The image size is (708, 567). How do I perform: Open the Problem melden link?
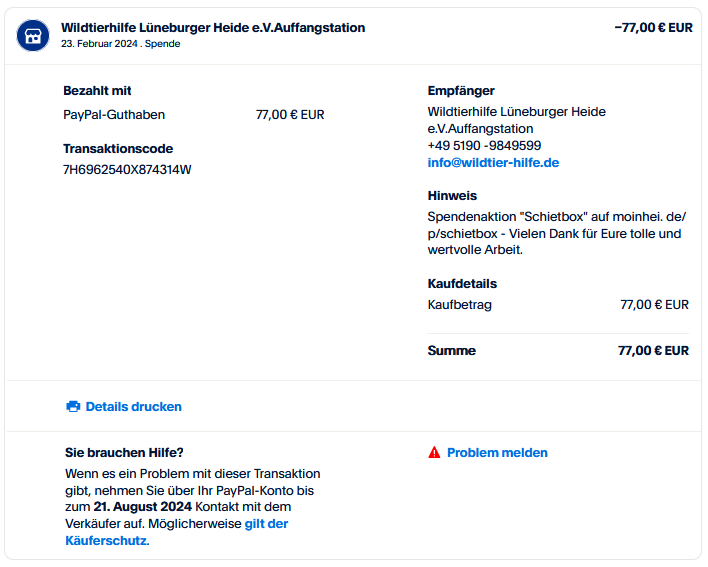tap(497, 452)
